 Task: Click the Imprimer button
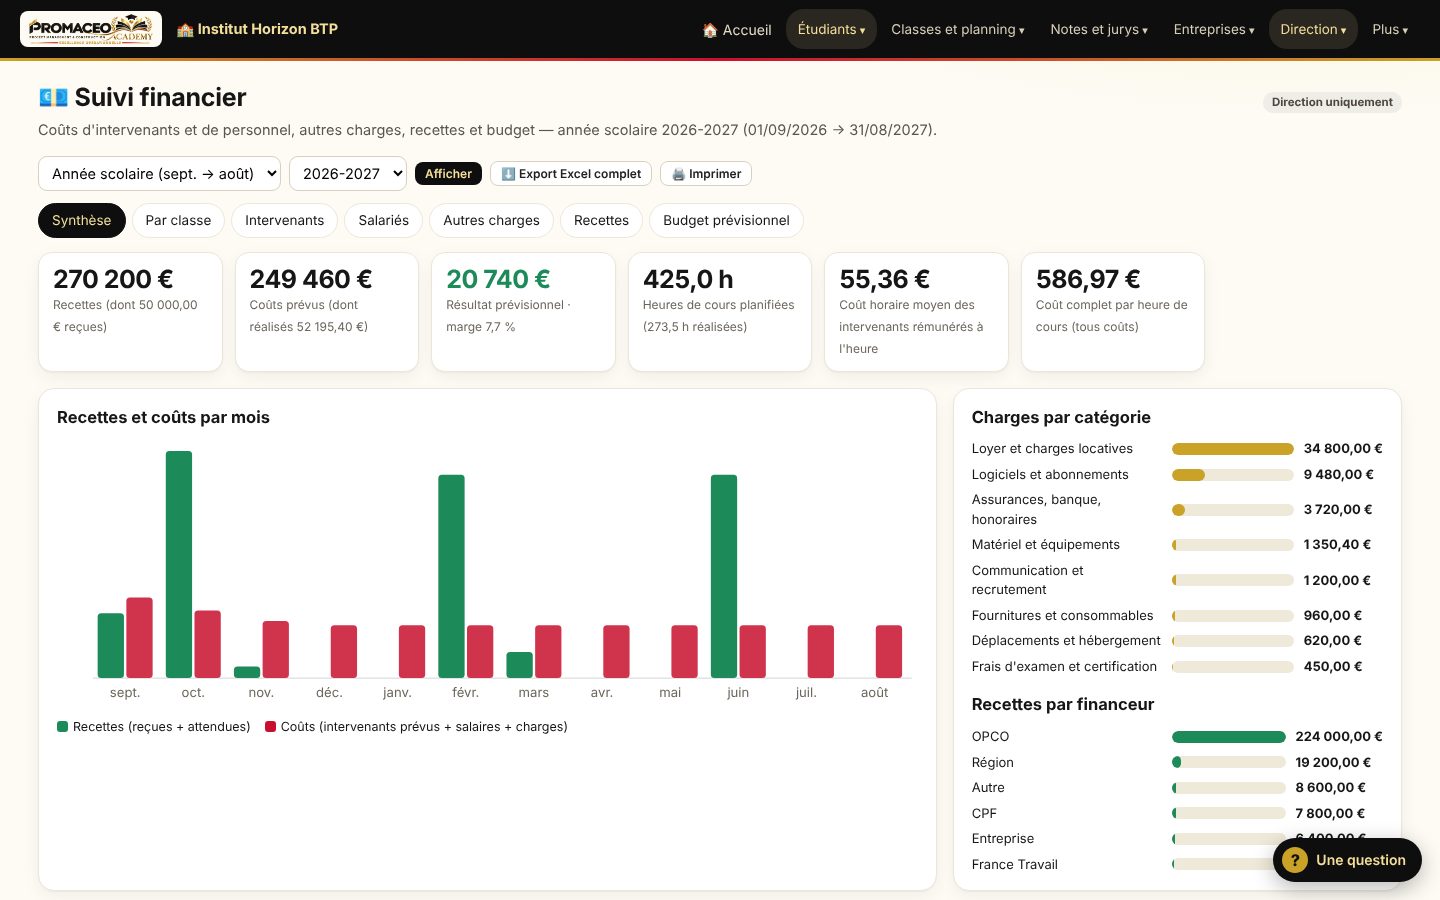[x=706, y=174]
